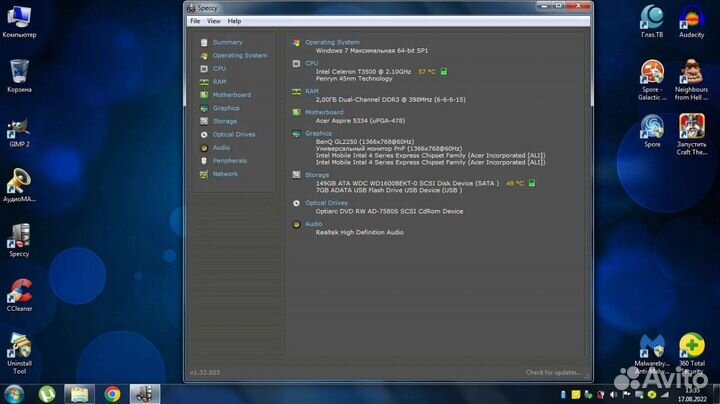Click the Storage heading in summary panel
Image resolution: width=720 pixels, height=404 pixels.
tap(317, 175)
